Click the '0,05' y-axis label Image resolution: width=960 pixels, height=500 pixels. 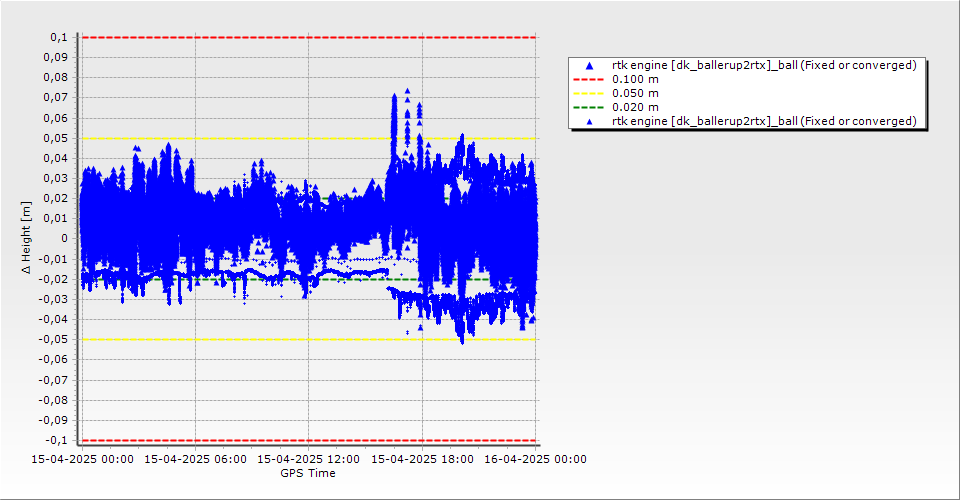point(56,138)
